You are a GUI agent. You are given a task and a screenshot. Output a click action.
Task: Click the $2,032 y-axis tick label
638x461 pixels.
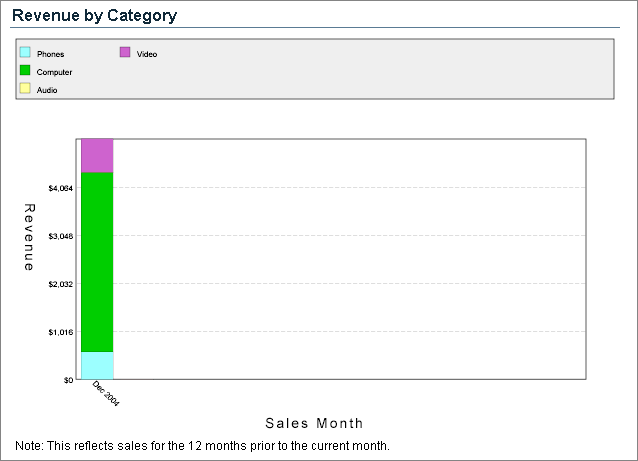pyautogui.click(x=61, y=284)
